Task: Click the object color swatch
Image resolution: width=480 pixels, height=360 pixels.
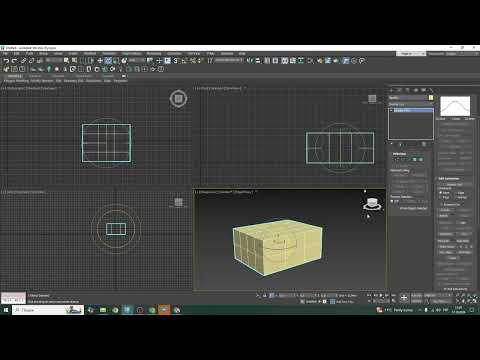Action: pos(431,98)
